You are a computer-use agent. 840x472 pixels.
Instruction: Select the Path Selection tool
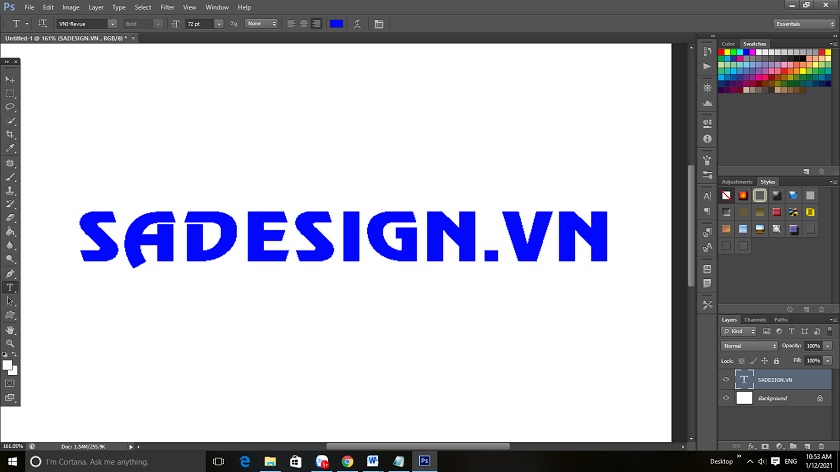click(x=10, y=302)
